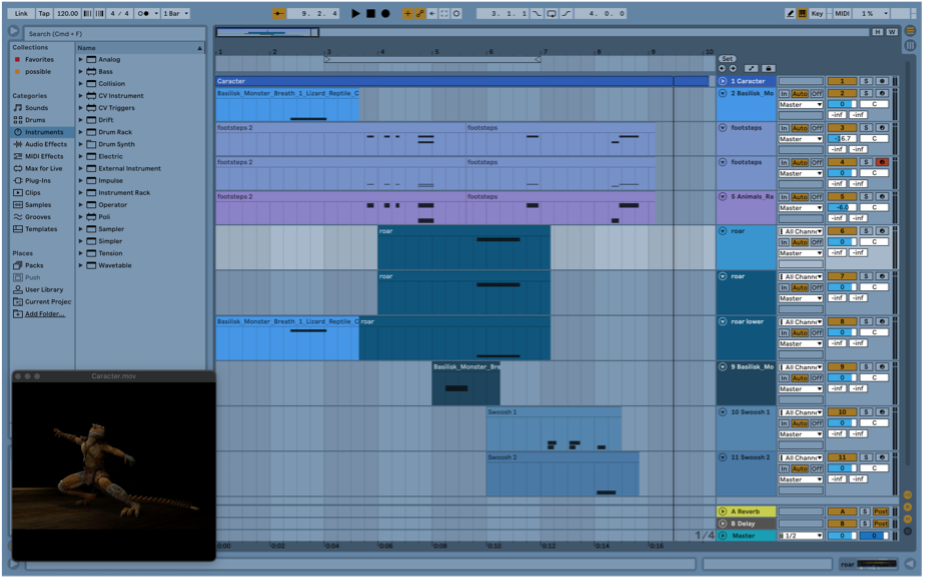Jump to the previous locator arrow
This screenshot has width=925, height=580.
click(722, 68)
